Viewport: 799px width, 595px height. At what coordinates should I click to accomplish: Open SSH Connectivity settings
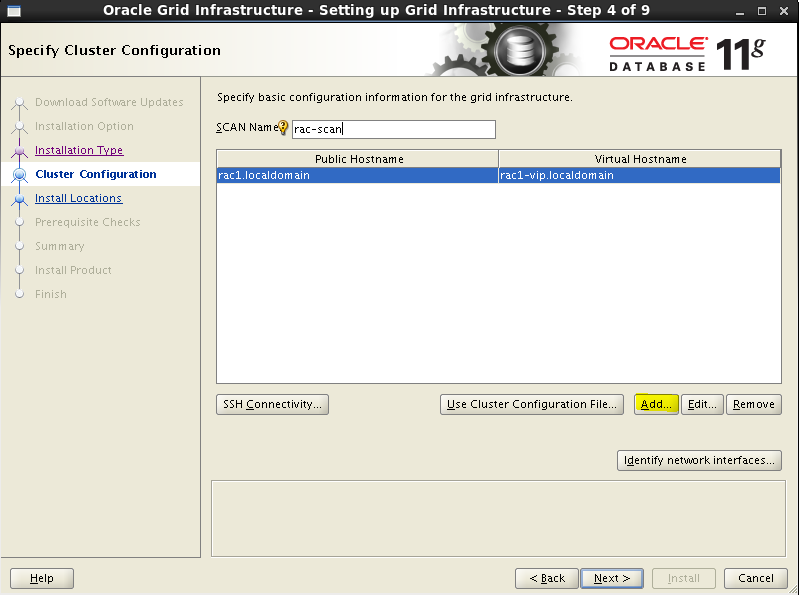pos(272,404)
